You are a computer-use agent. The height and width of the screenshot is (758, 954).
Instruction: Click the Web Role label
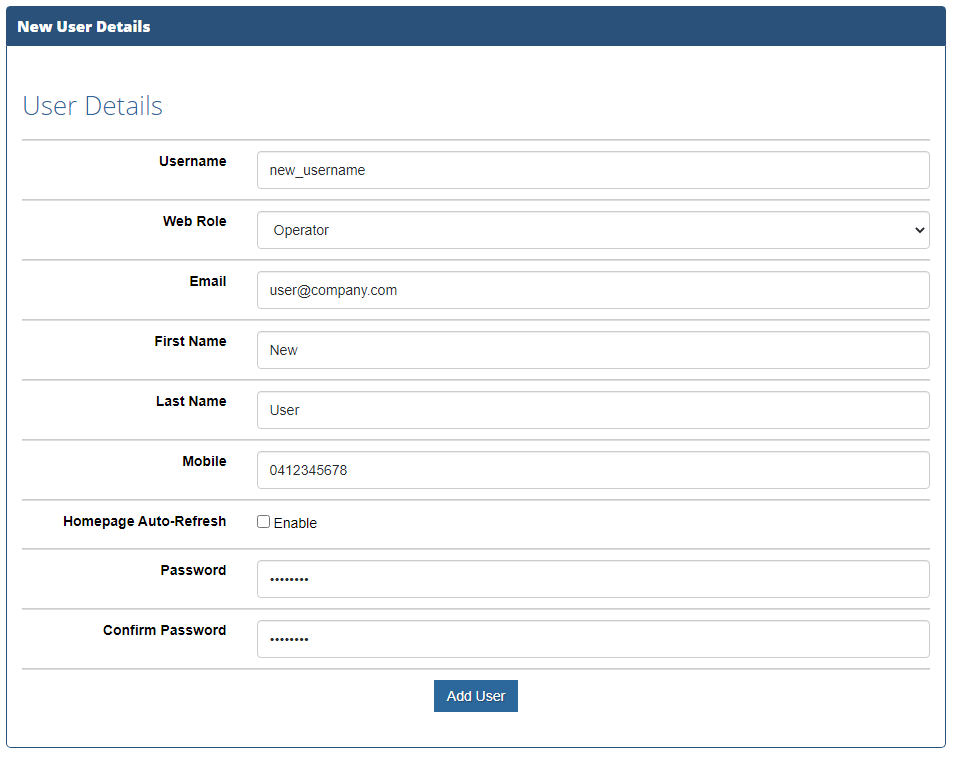click(194, 221)
